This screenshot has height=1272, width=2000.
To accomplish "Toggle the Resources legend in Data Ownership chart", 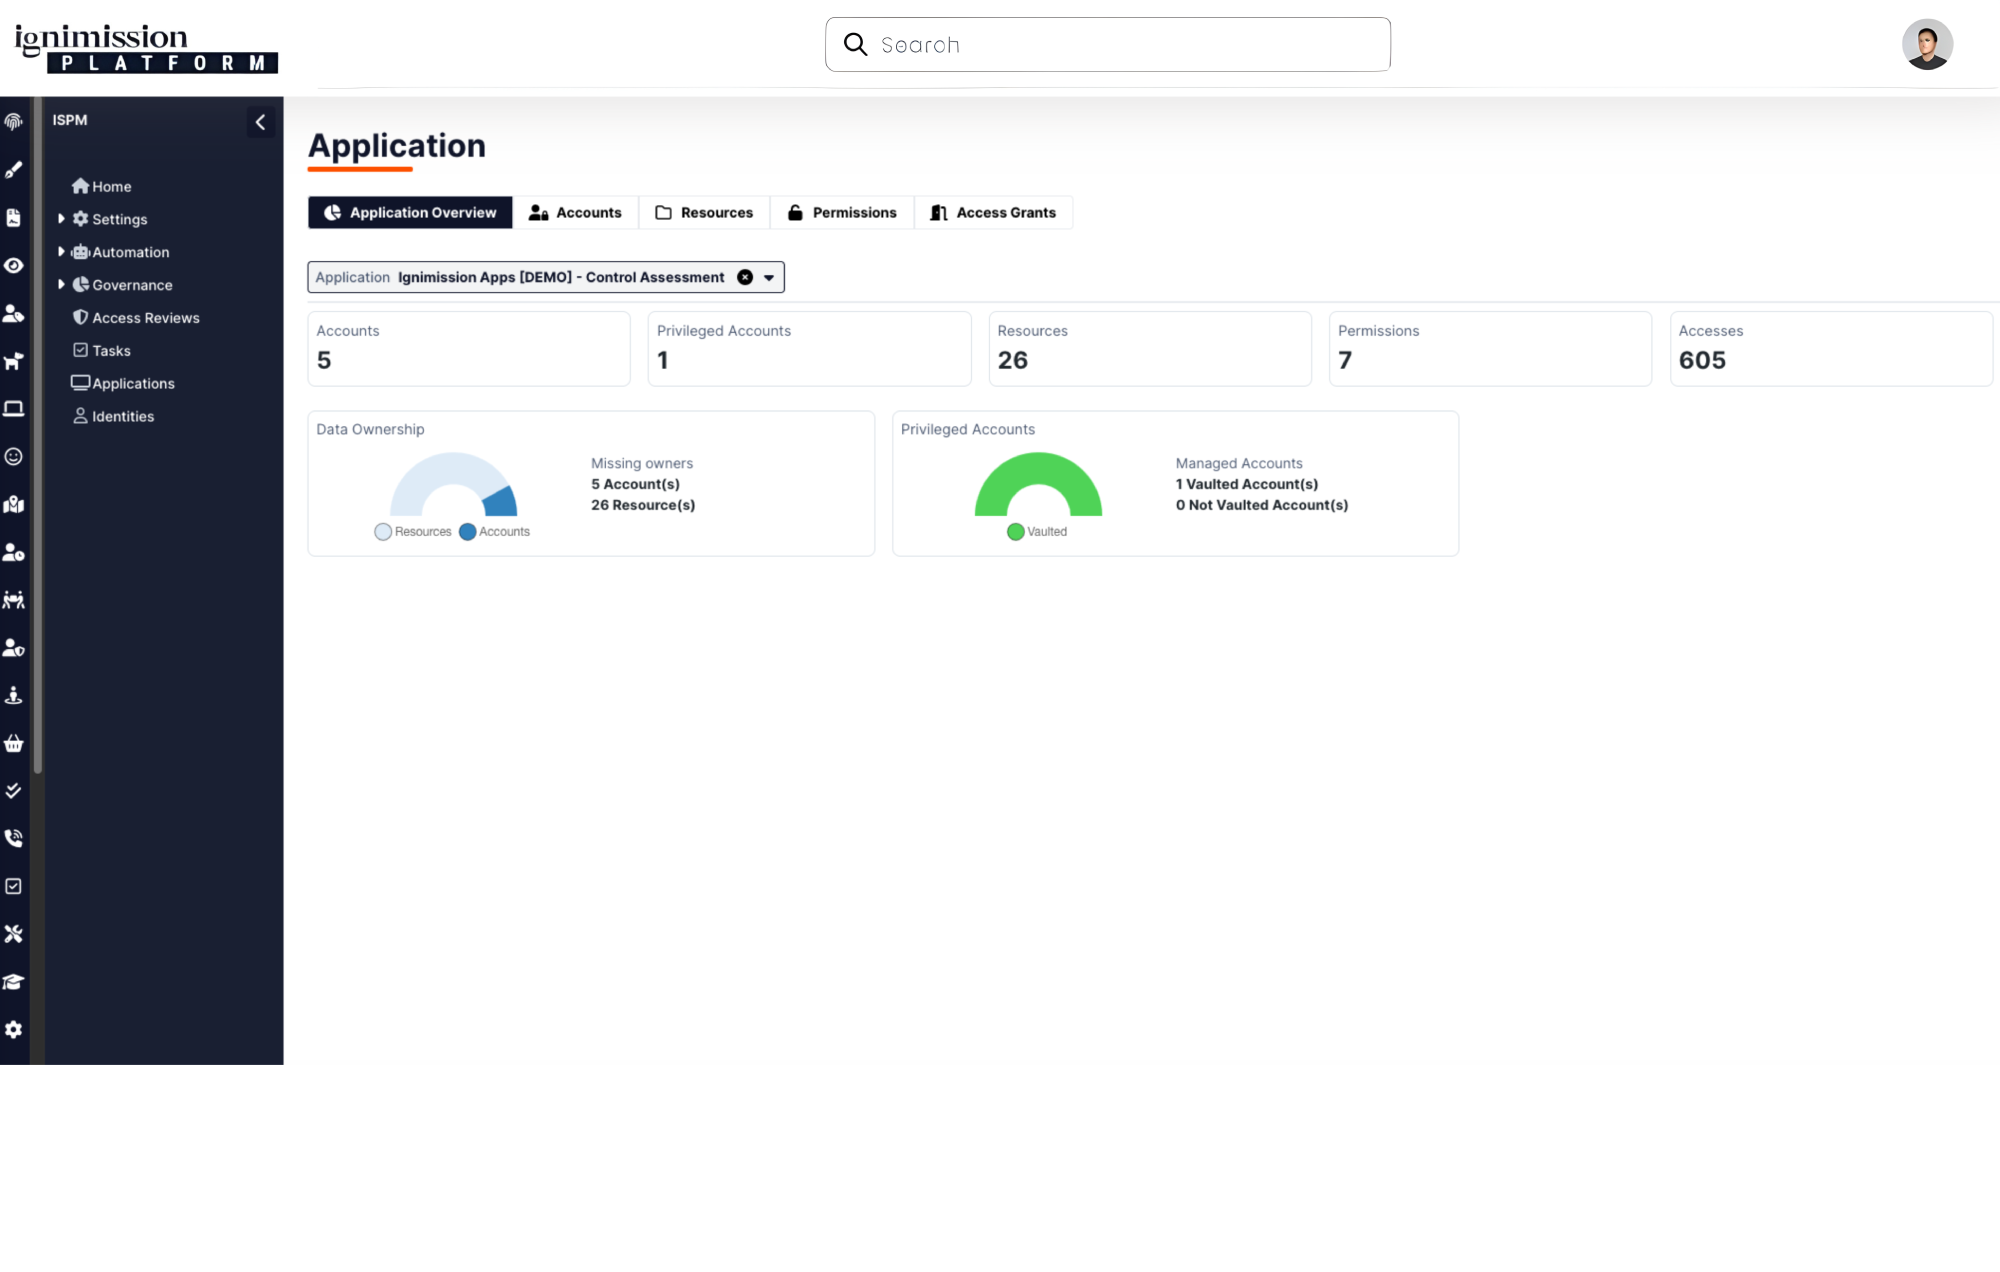I will [x=412, y=532].
